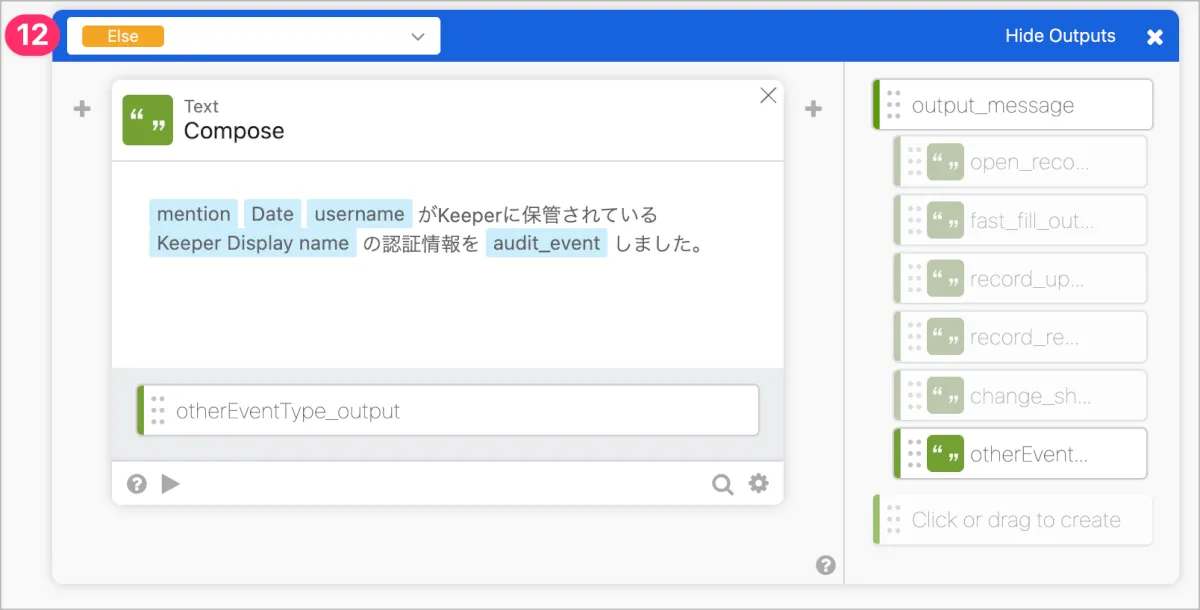The width and height of the screenshot is (1200, 610).
Task: Click the Keeper Display name token
Action: pyautogui.click(x=253, y=243)
